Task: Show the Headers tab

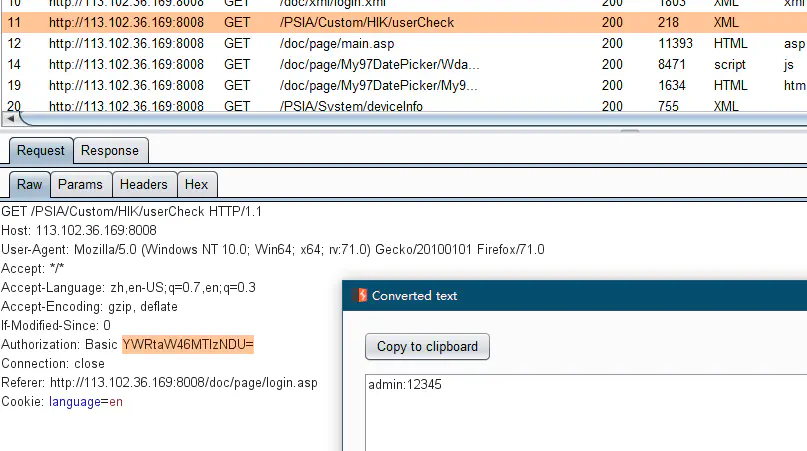Action: (144, 184)
